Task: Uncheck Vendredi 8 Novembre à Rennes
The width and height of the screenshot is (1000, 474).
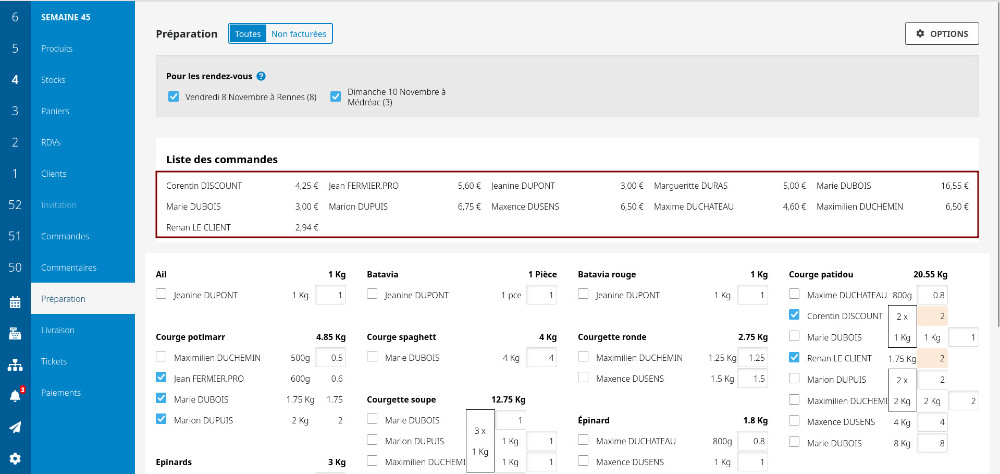Action: coord(173,97)
